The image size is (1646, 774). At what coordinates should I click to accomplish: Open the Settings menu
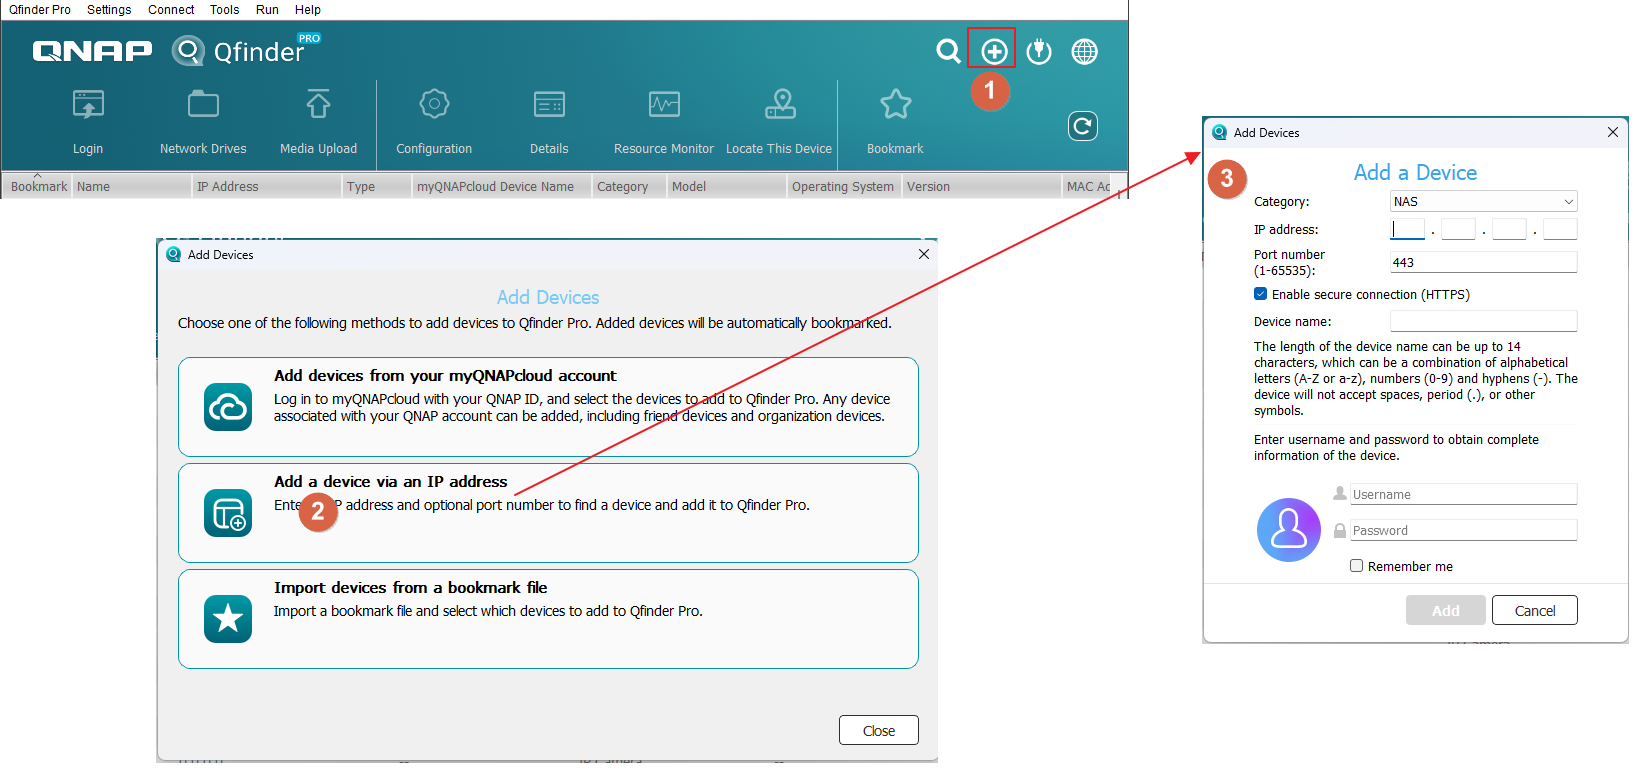point(109,10)
